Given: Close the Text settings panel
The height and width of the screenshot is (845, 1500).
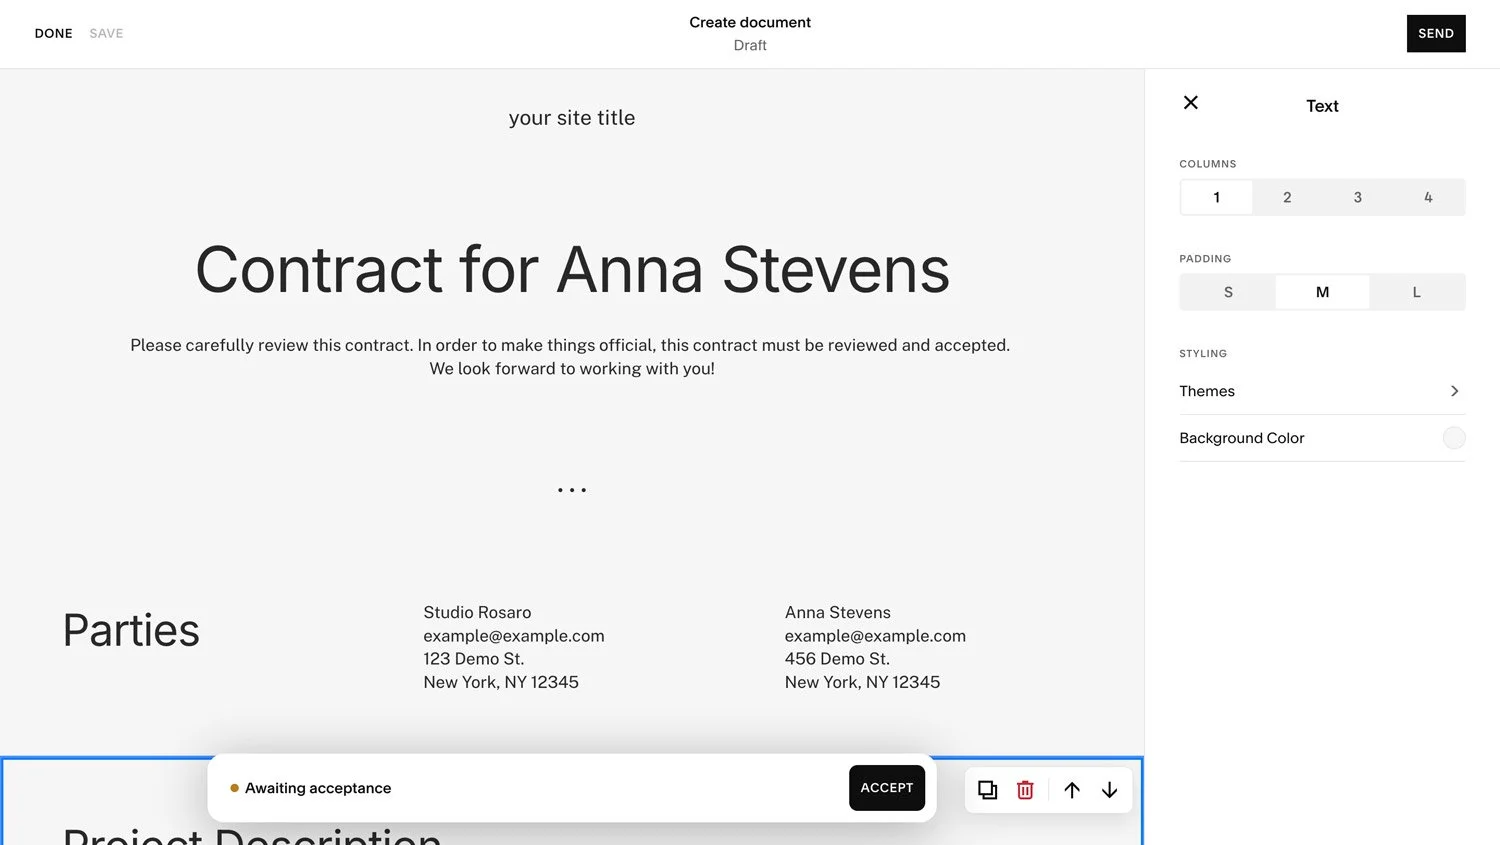Looking at the screenshot, I should point(1190,102).
